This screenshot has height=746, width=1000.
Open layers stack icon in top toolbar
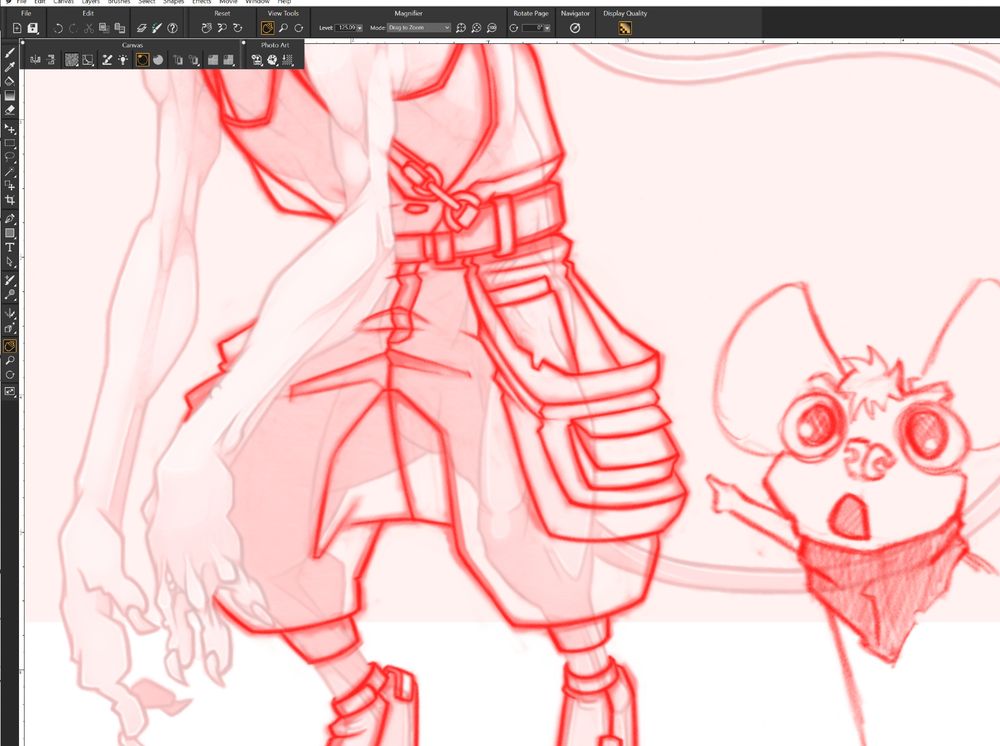coord(142,28)
